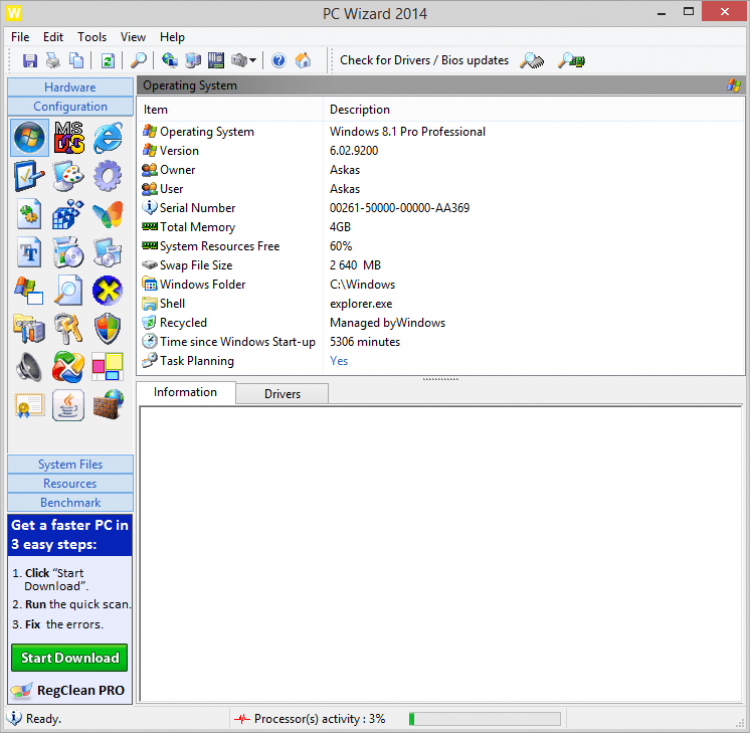Open the Edit menu
Screen dimensions: 750x733
pyautogui.click(x=53, y=37)
